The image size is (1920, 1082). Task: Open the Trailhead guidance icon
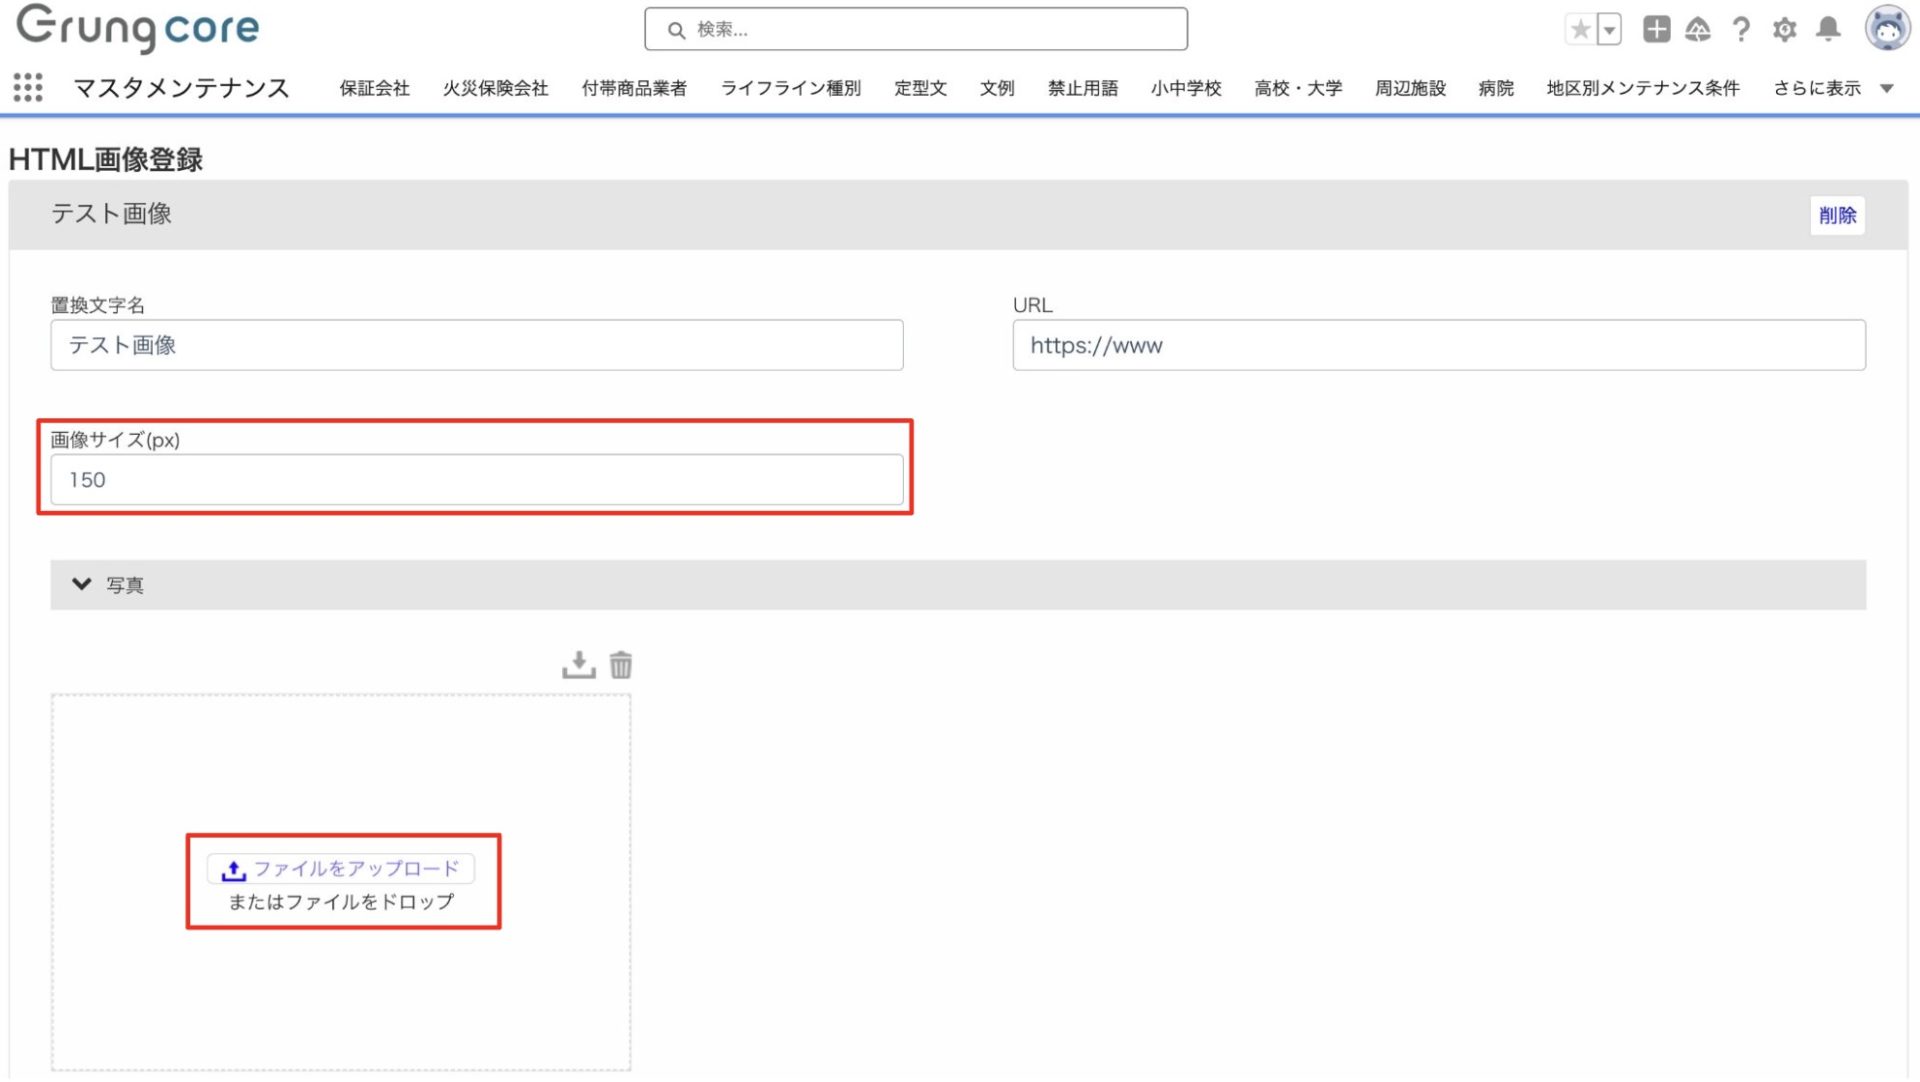(1698, 30)
